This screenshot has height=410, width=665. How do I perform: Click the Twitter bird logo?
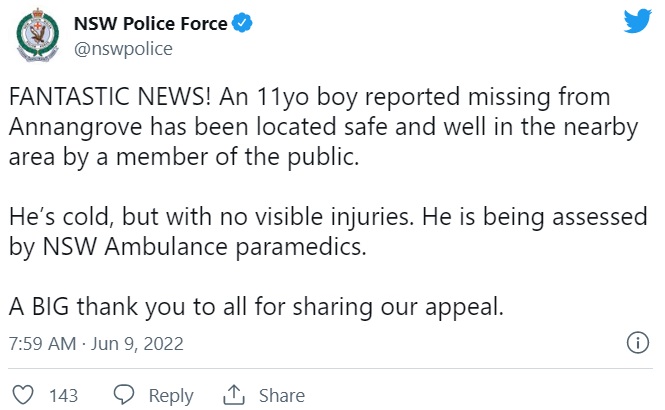636,22
